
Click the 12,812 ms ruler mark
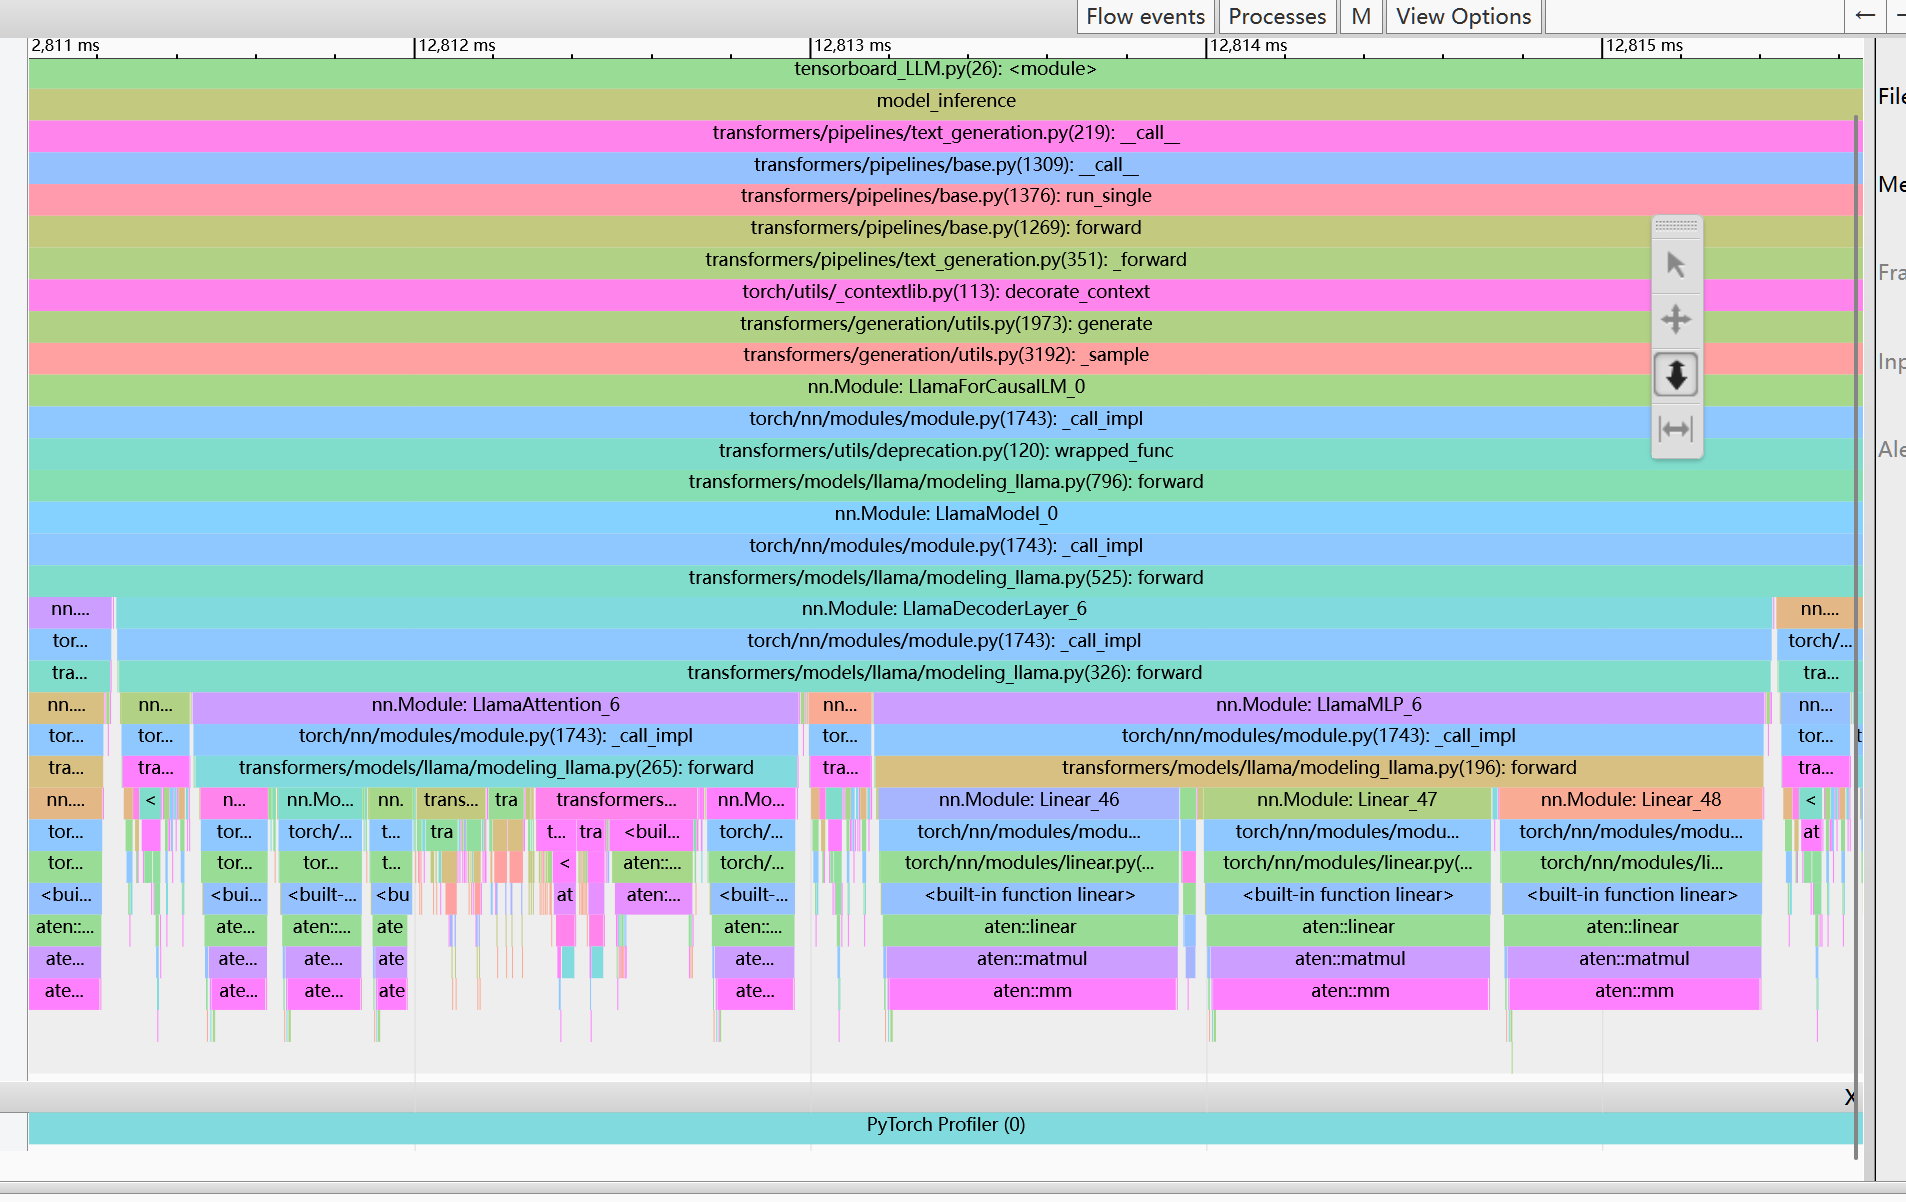coord(456,46)
